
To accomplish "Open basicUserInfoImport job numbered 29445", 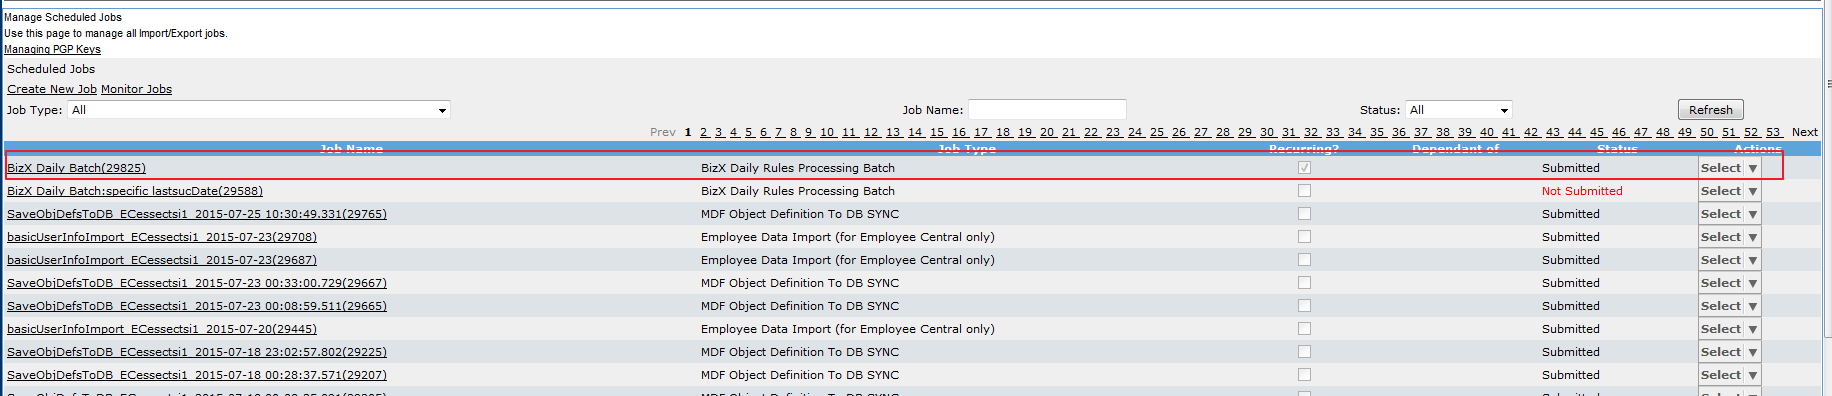I will click(162, 329).
